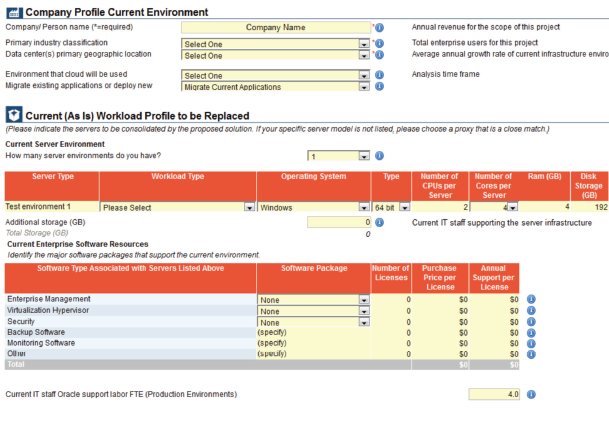Click Backup Software Purchase Price per License cell
Image resolution: width=609 pixels, height=421 pixels.
440,333
